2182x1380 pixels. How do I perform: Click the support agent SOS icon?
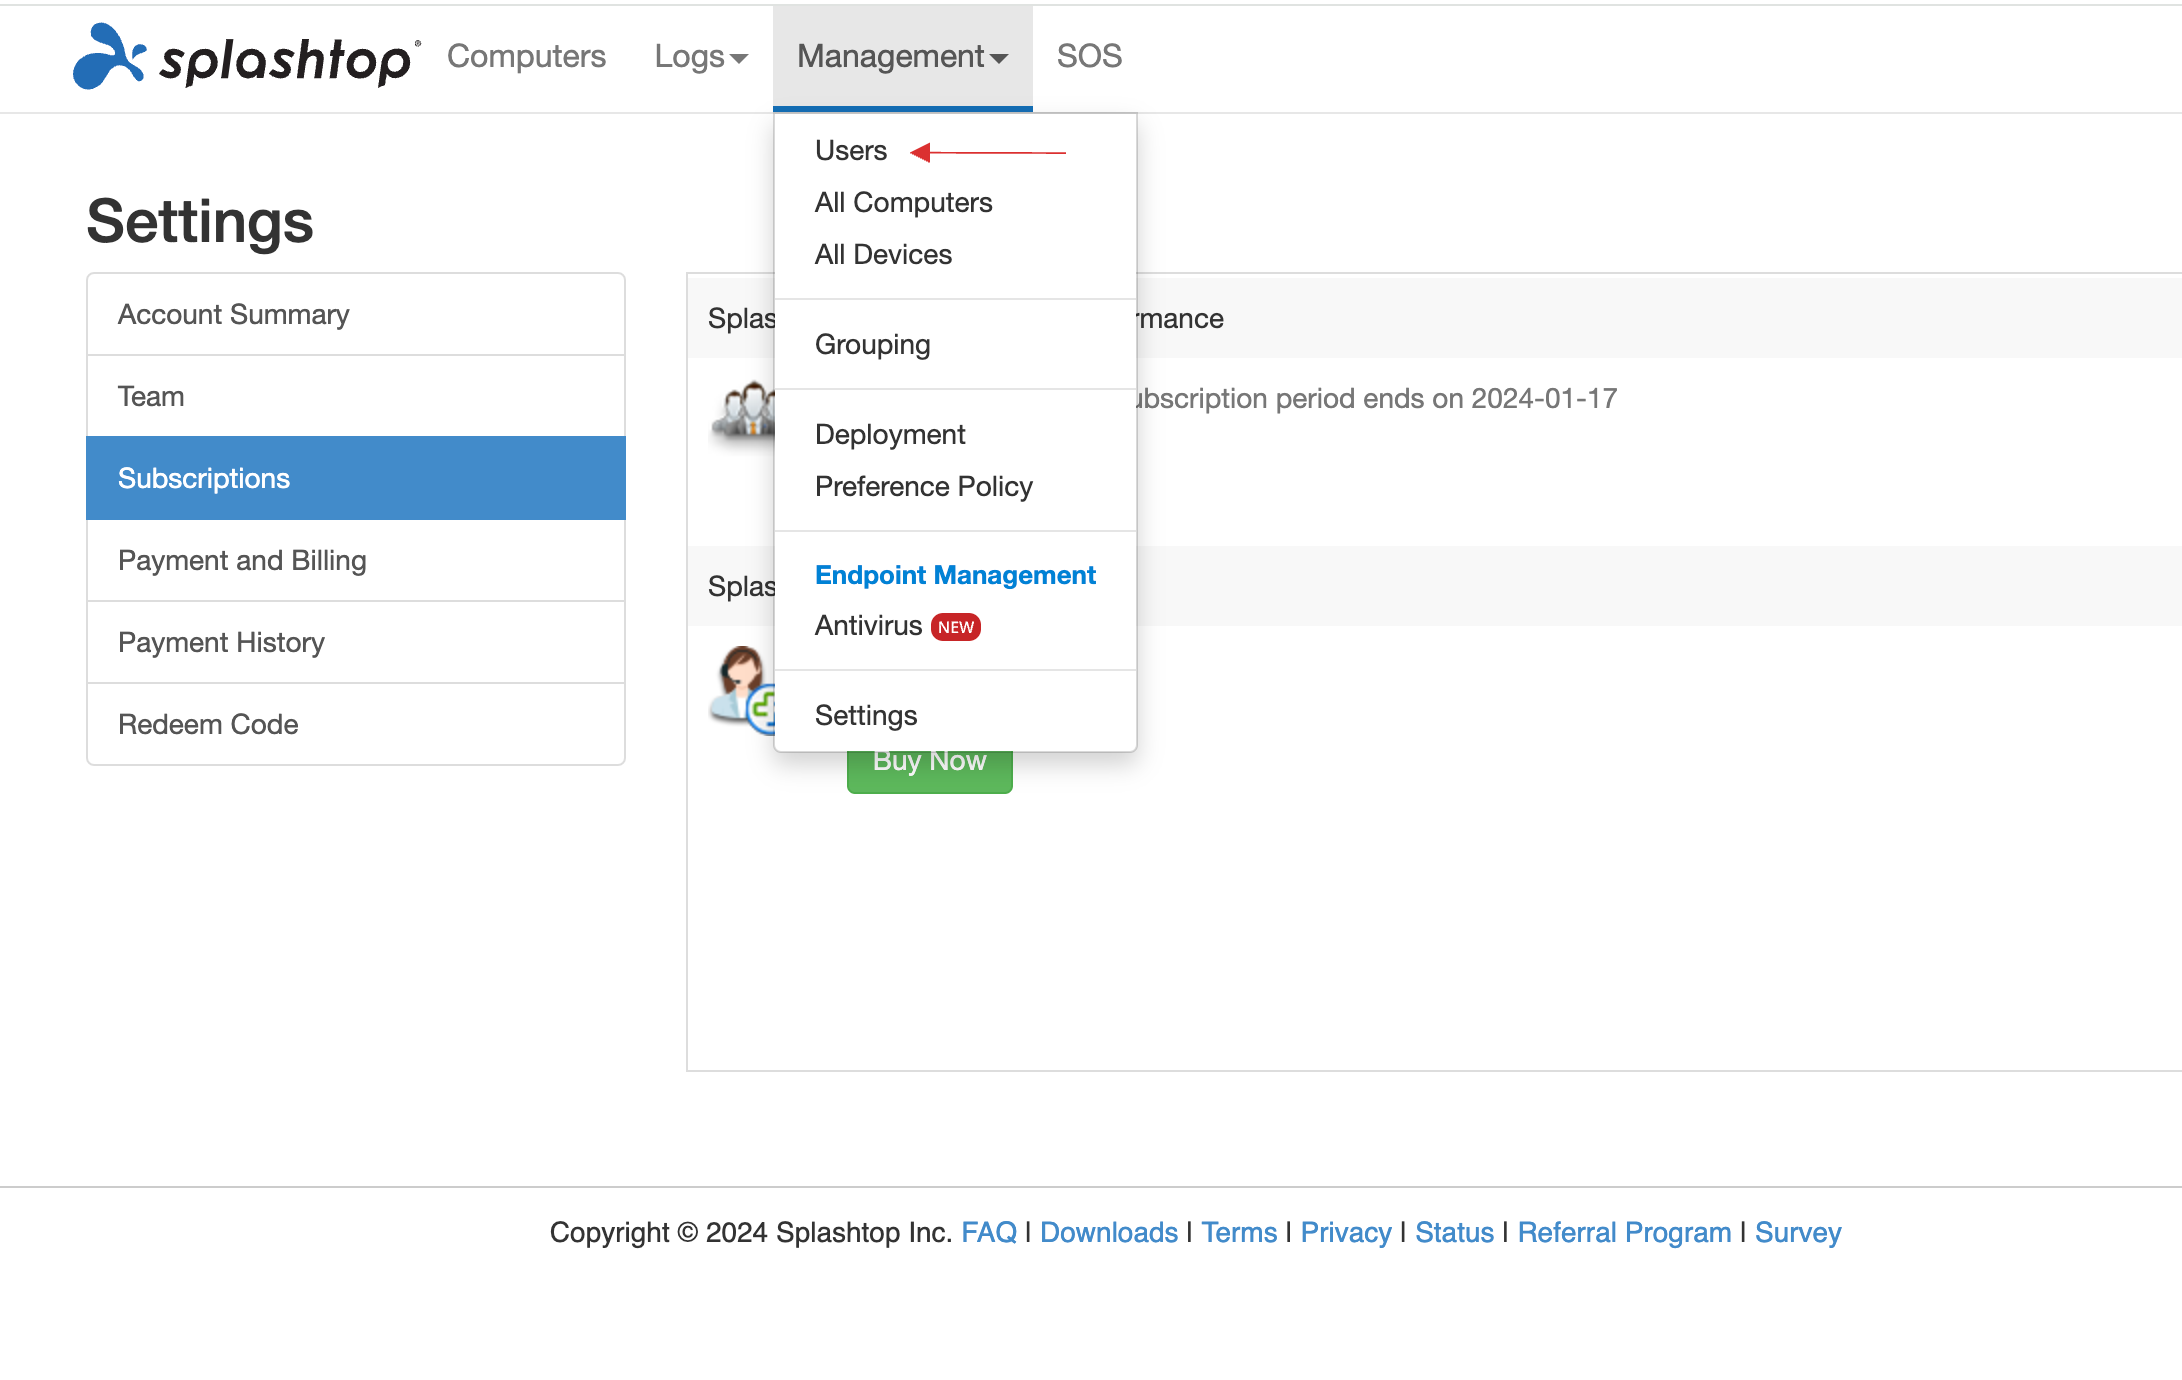click(742, 688)
